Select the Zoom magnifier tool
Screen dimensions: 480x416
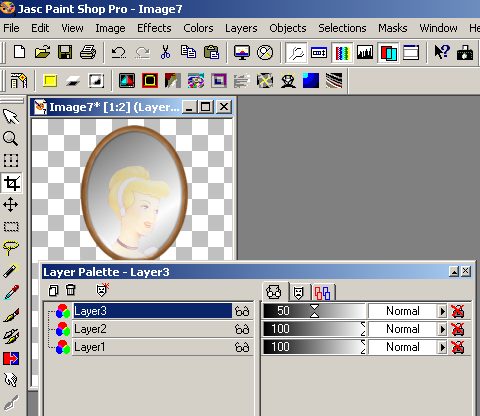pyautogui.click(x=10, y=138)
